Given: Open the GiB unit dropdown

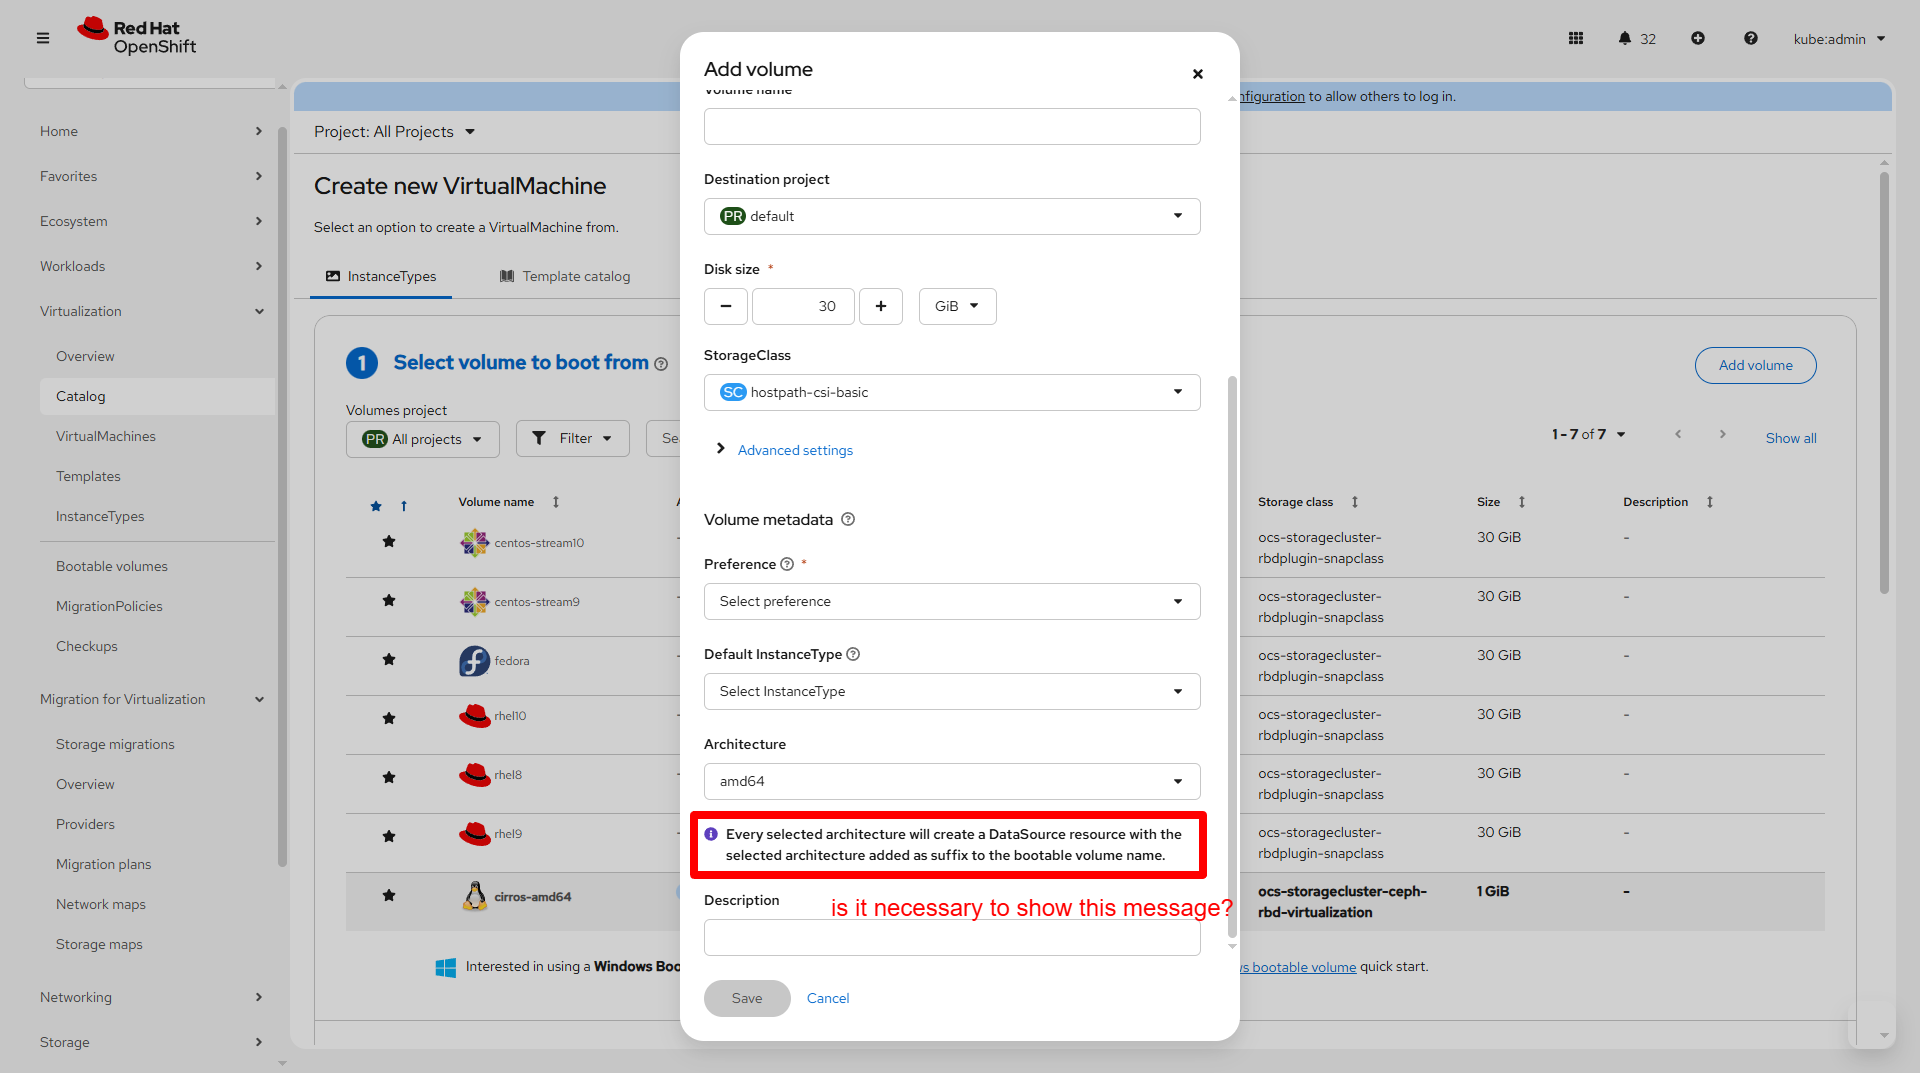Looking at the screenshot, I should (x=957, y=306).
